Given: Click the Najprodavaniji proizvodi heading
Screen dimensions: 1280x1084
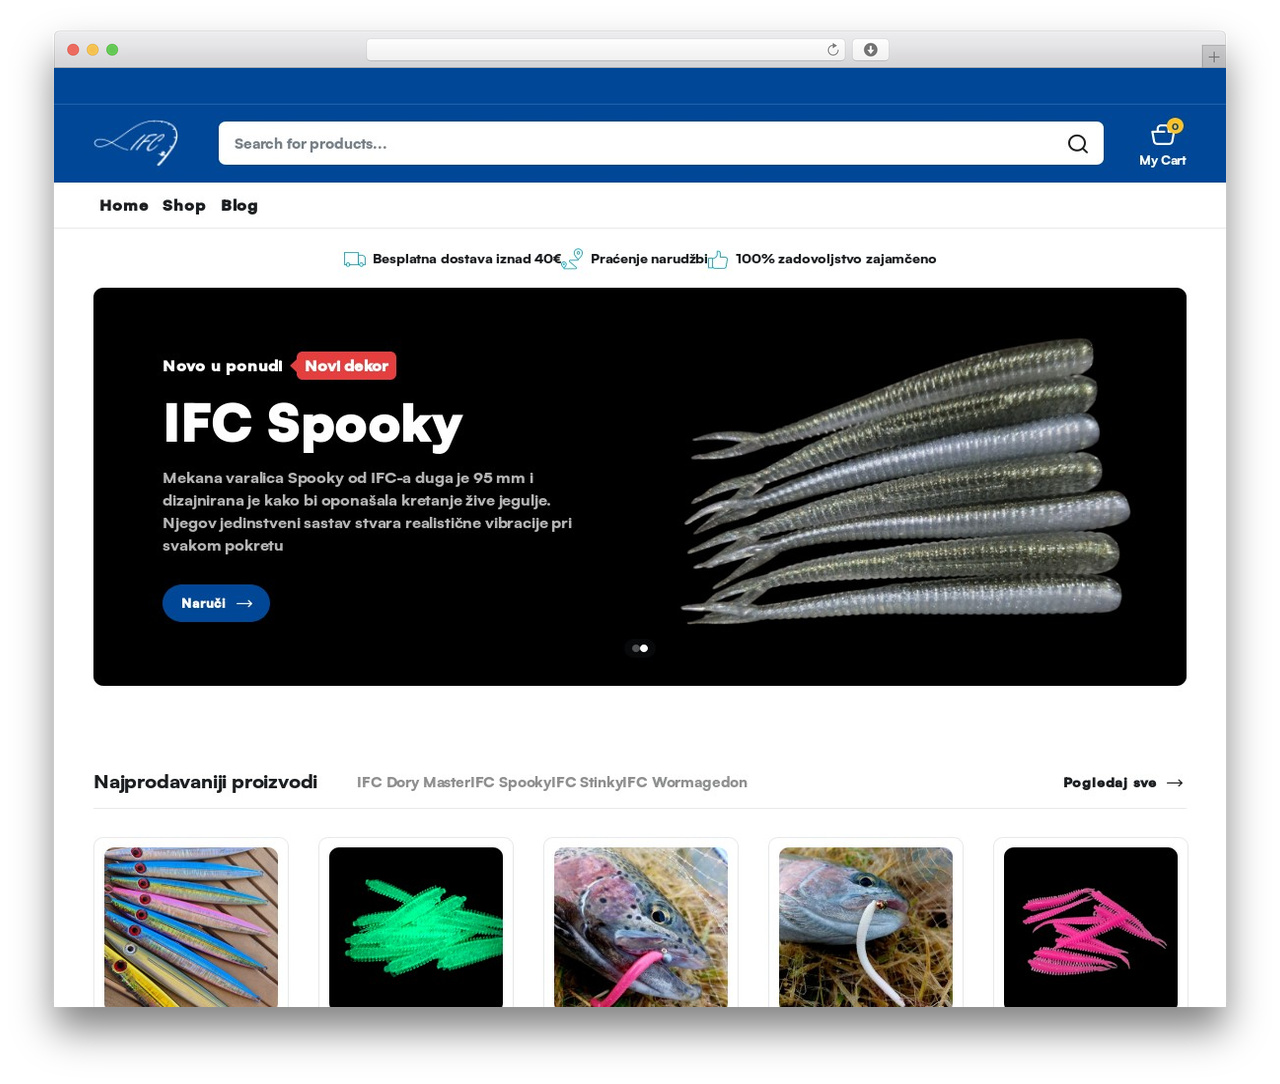Looking at the screenshot, I should [206, 782].
